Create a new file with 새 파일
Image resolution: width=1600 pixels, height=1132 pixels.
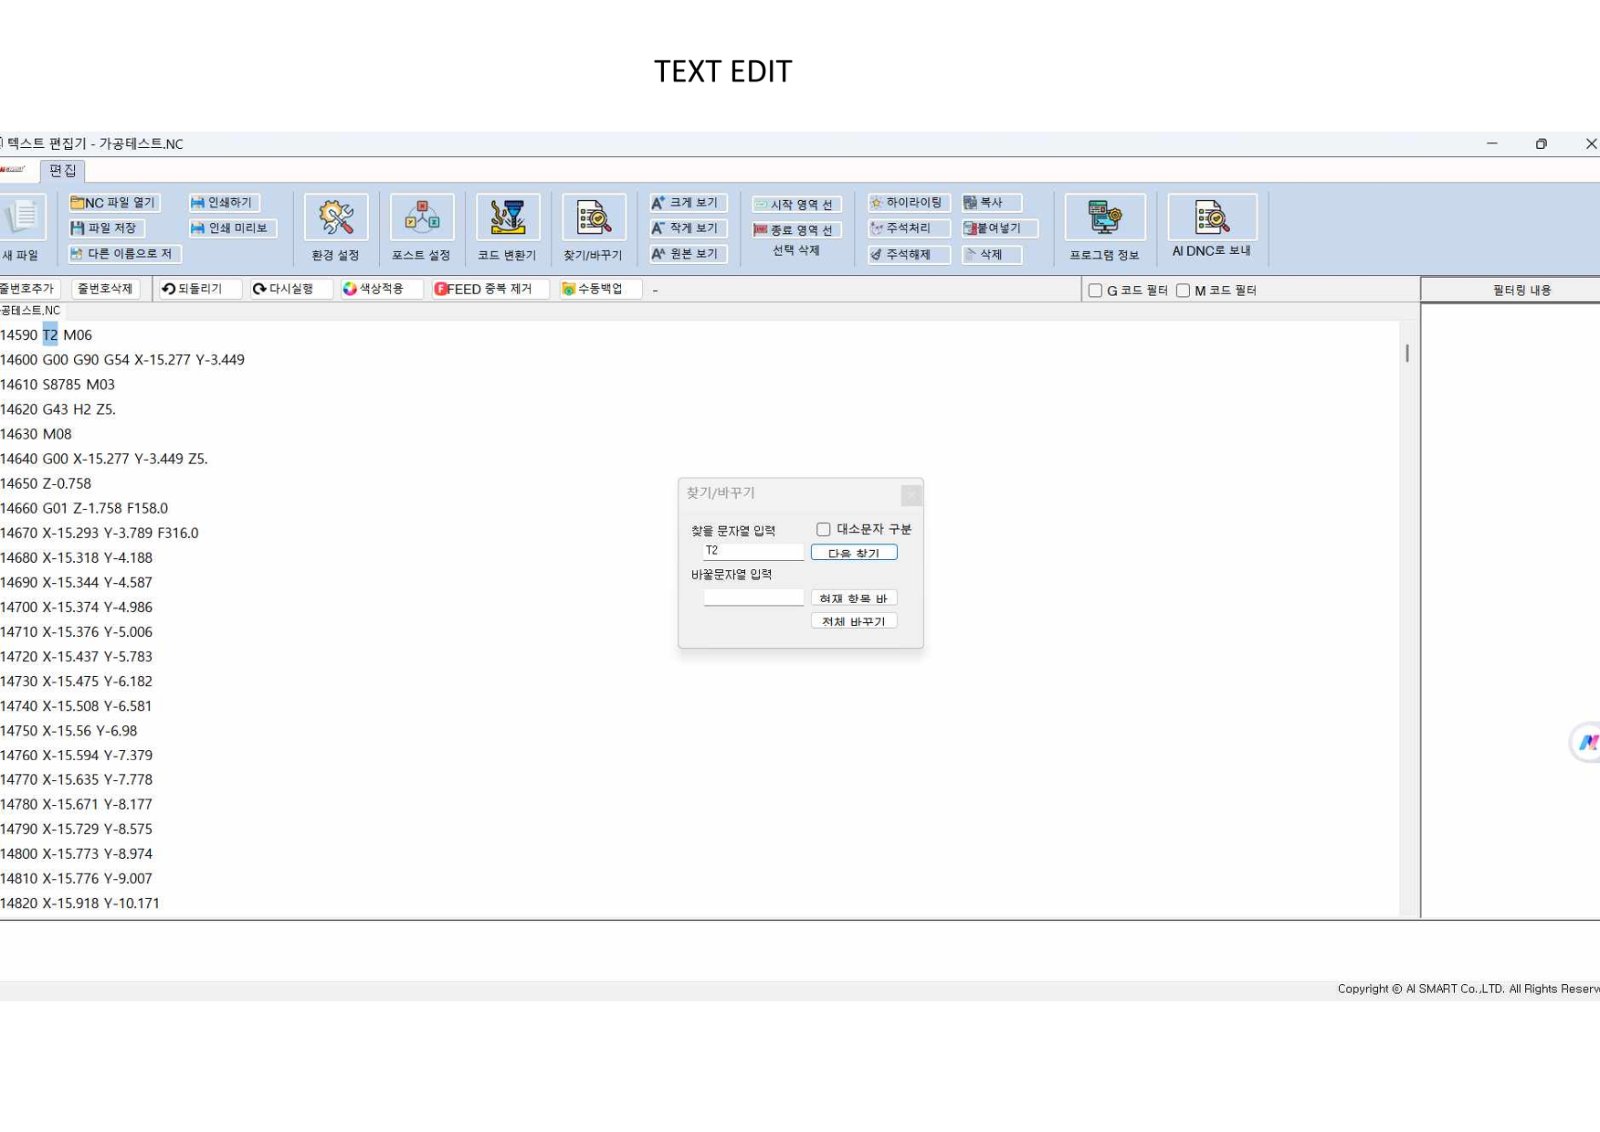[x=20, y=229]
